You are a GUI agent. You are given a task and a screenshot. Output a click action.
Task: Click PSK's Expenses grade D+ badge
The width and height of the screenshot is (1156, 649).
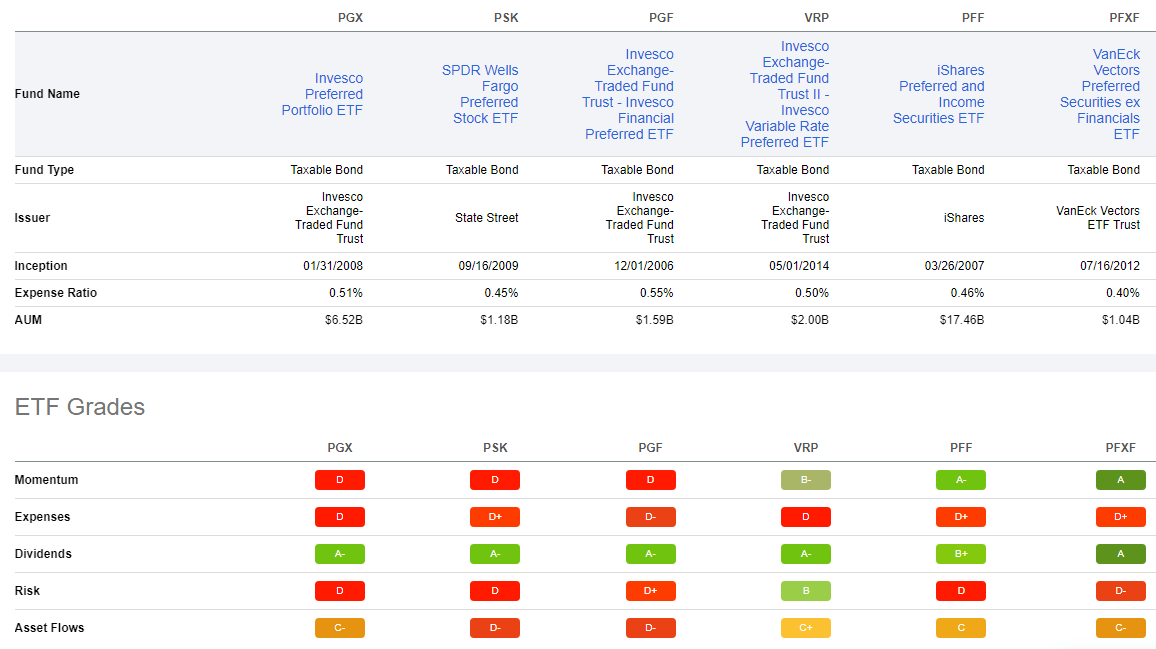(495, 517)
